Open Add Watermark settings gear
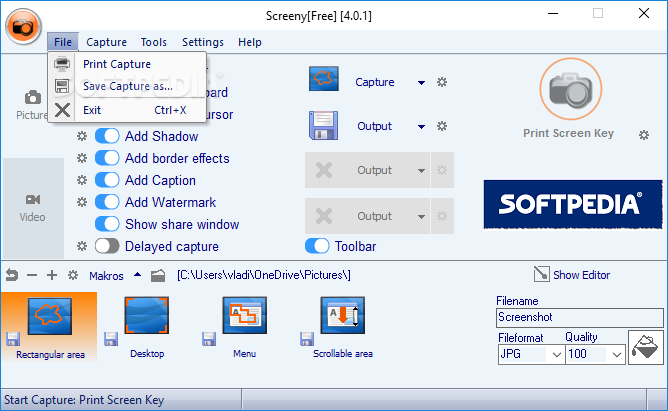 [82, 202]
